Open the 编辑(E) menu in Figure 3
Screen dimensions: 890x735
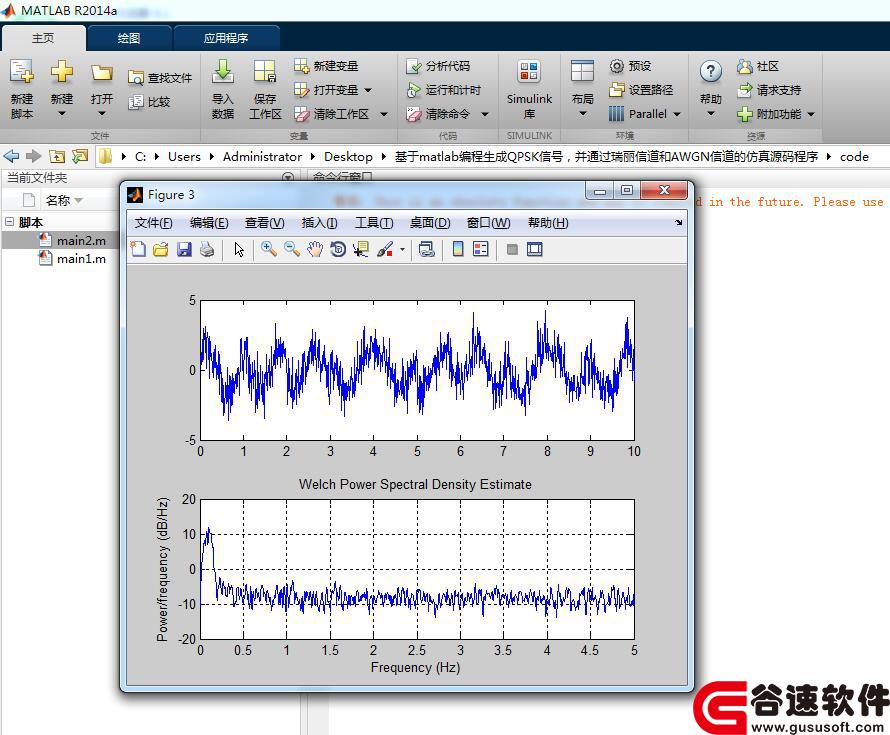click(209, 222)
